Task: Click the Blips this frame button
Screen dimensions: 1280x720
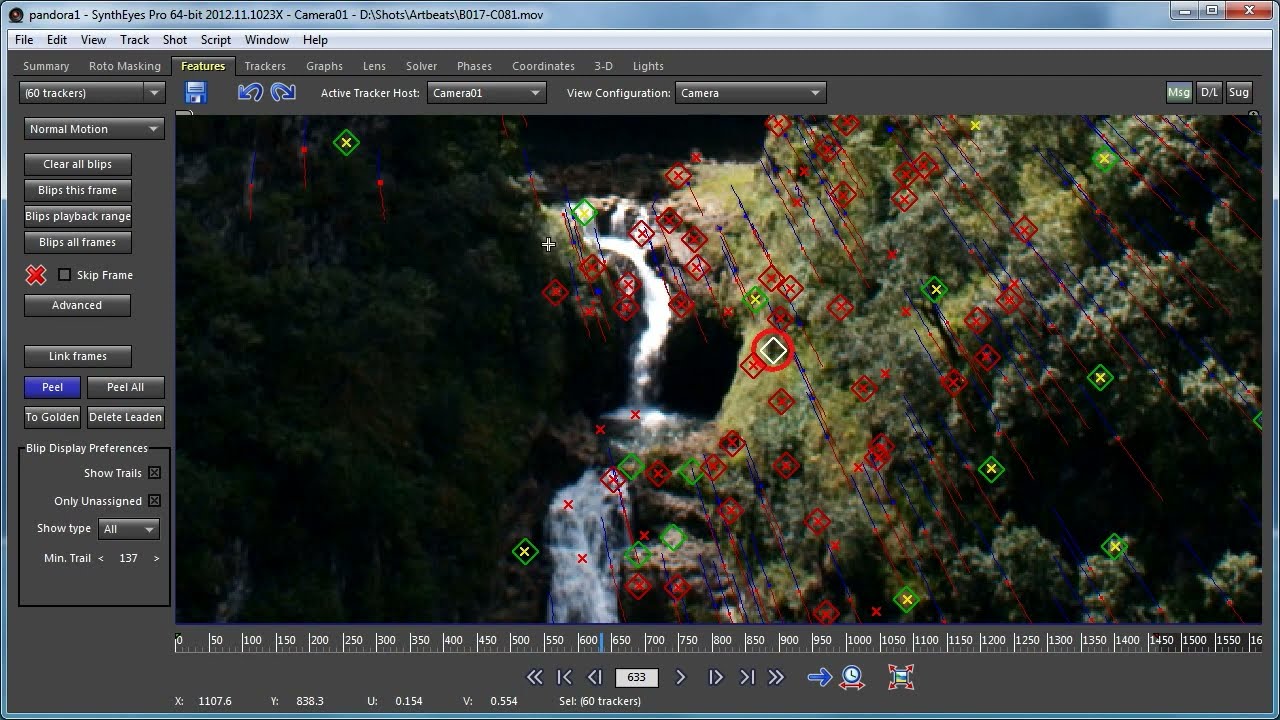Action: pyautogui.click(x=77, y=190)
